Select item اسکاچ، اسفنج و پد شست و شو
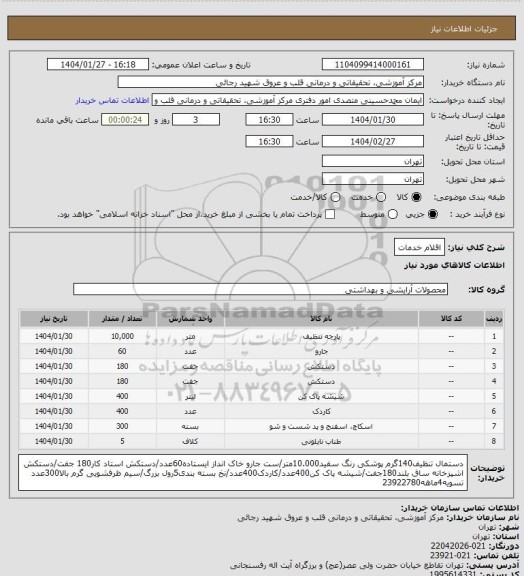Image resolution: width=524 pixels, height=576 pixels. (322, 426)
